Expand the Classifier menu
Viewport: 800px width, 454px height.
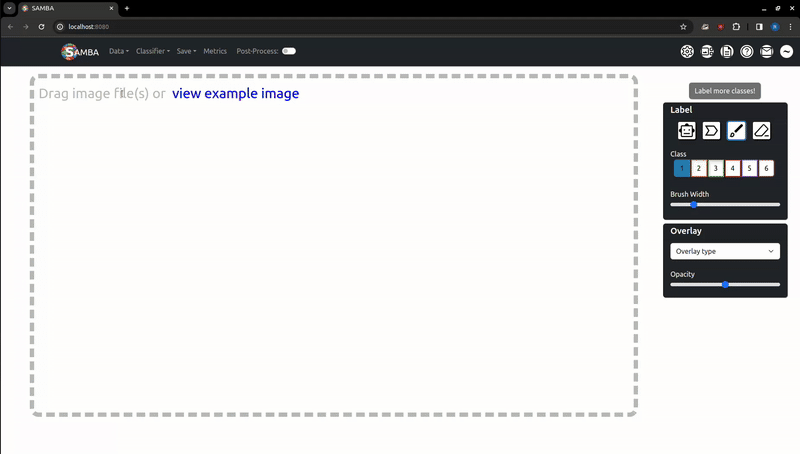(x=153, y=51)
